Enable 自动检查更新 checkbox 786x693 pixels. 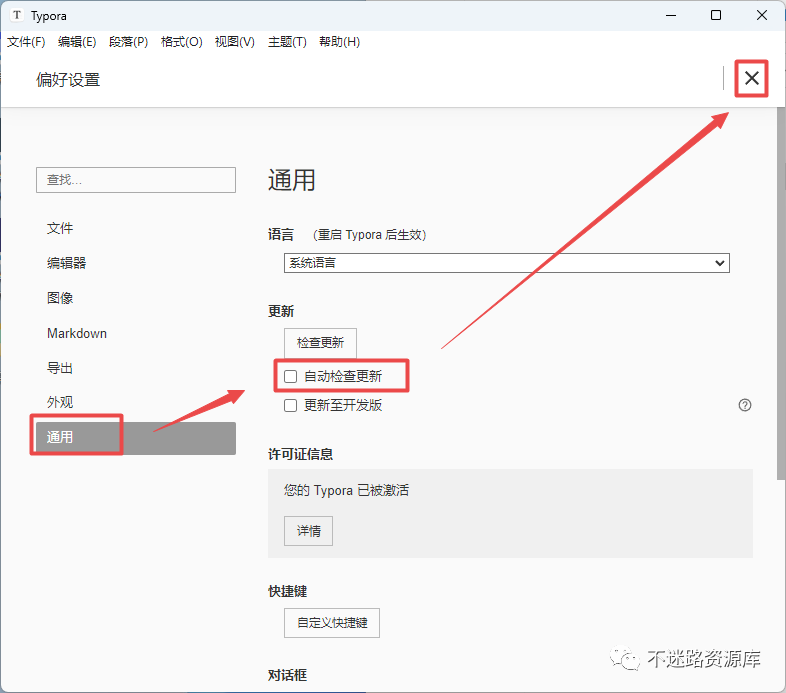(290, 376)
